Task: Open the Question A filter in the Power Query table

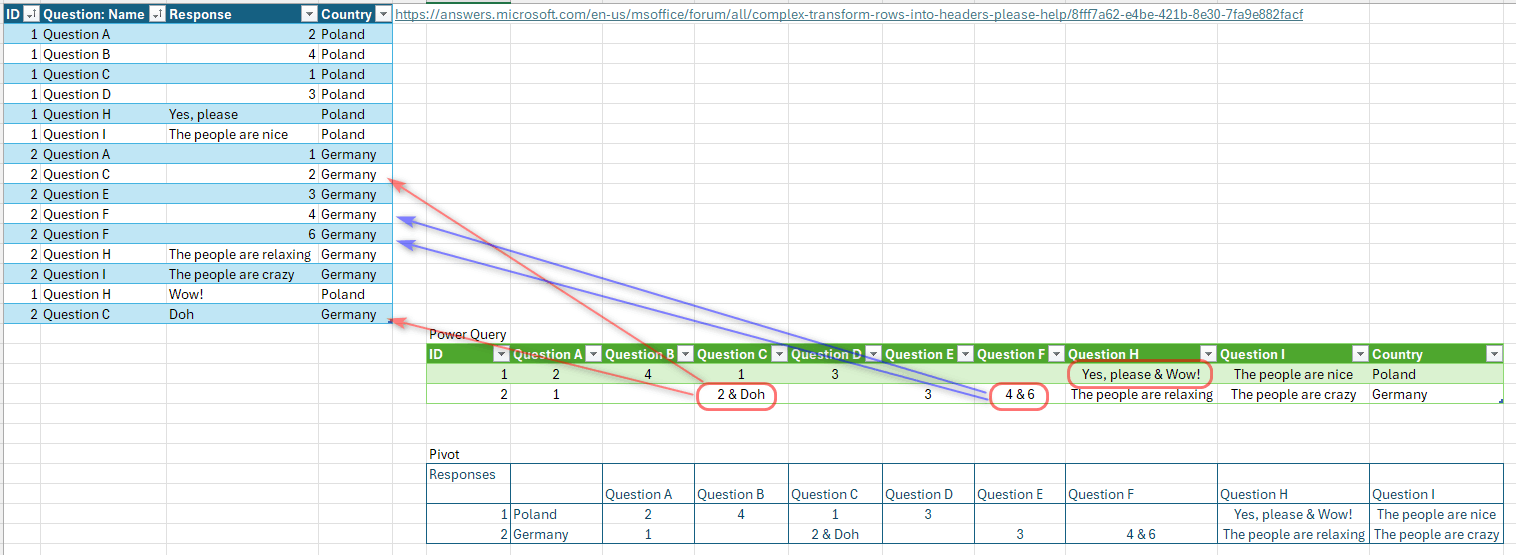Action: pyautogui.click(x=592, y=354)
